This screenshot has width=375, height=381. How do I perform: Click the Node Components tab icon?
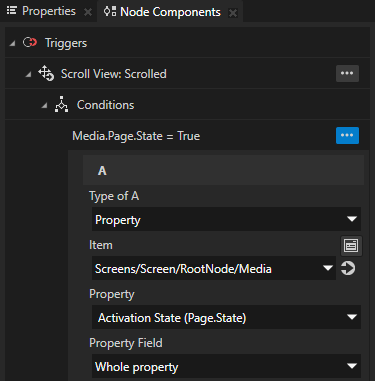pyautogui.click(x=110, y=12)
